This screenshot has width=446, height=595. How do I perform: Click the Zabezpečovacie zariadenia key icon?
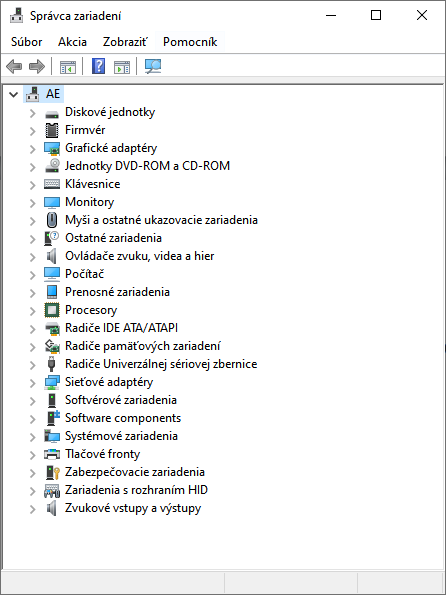click(x=53, y=472)
